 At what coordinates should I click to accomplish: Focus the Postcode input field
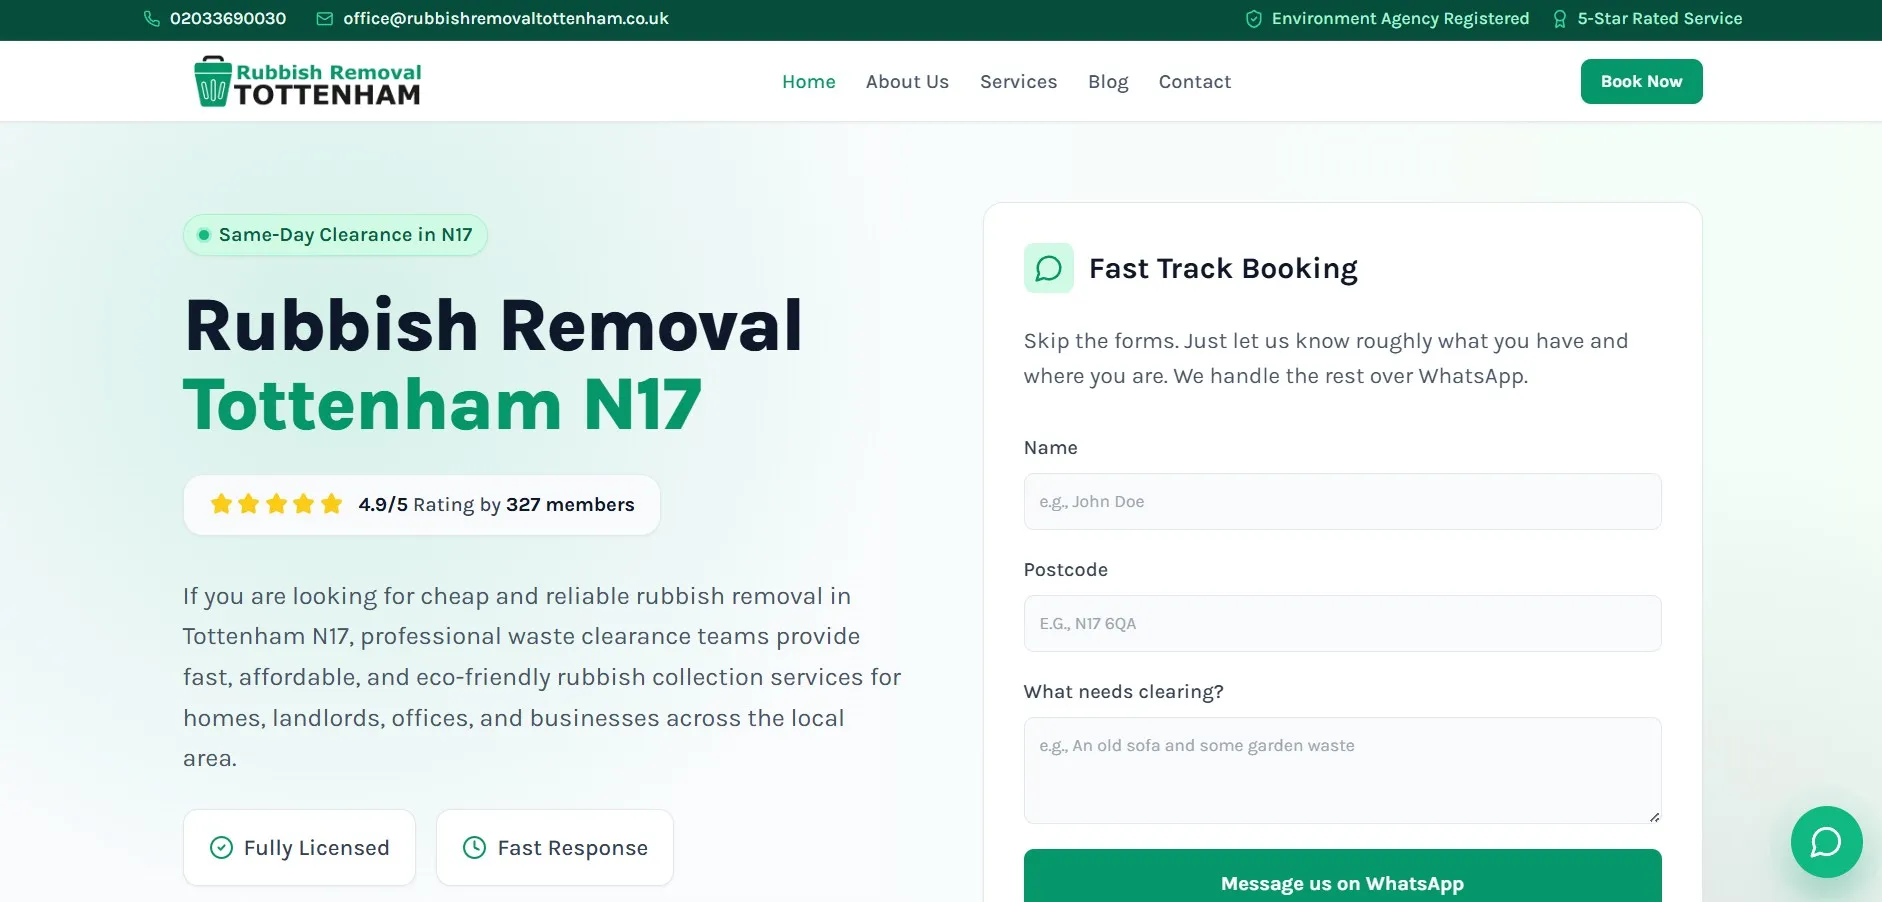coord(1342,624)
